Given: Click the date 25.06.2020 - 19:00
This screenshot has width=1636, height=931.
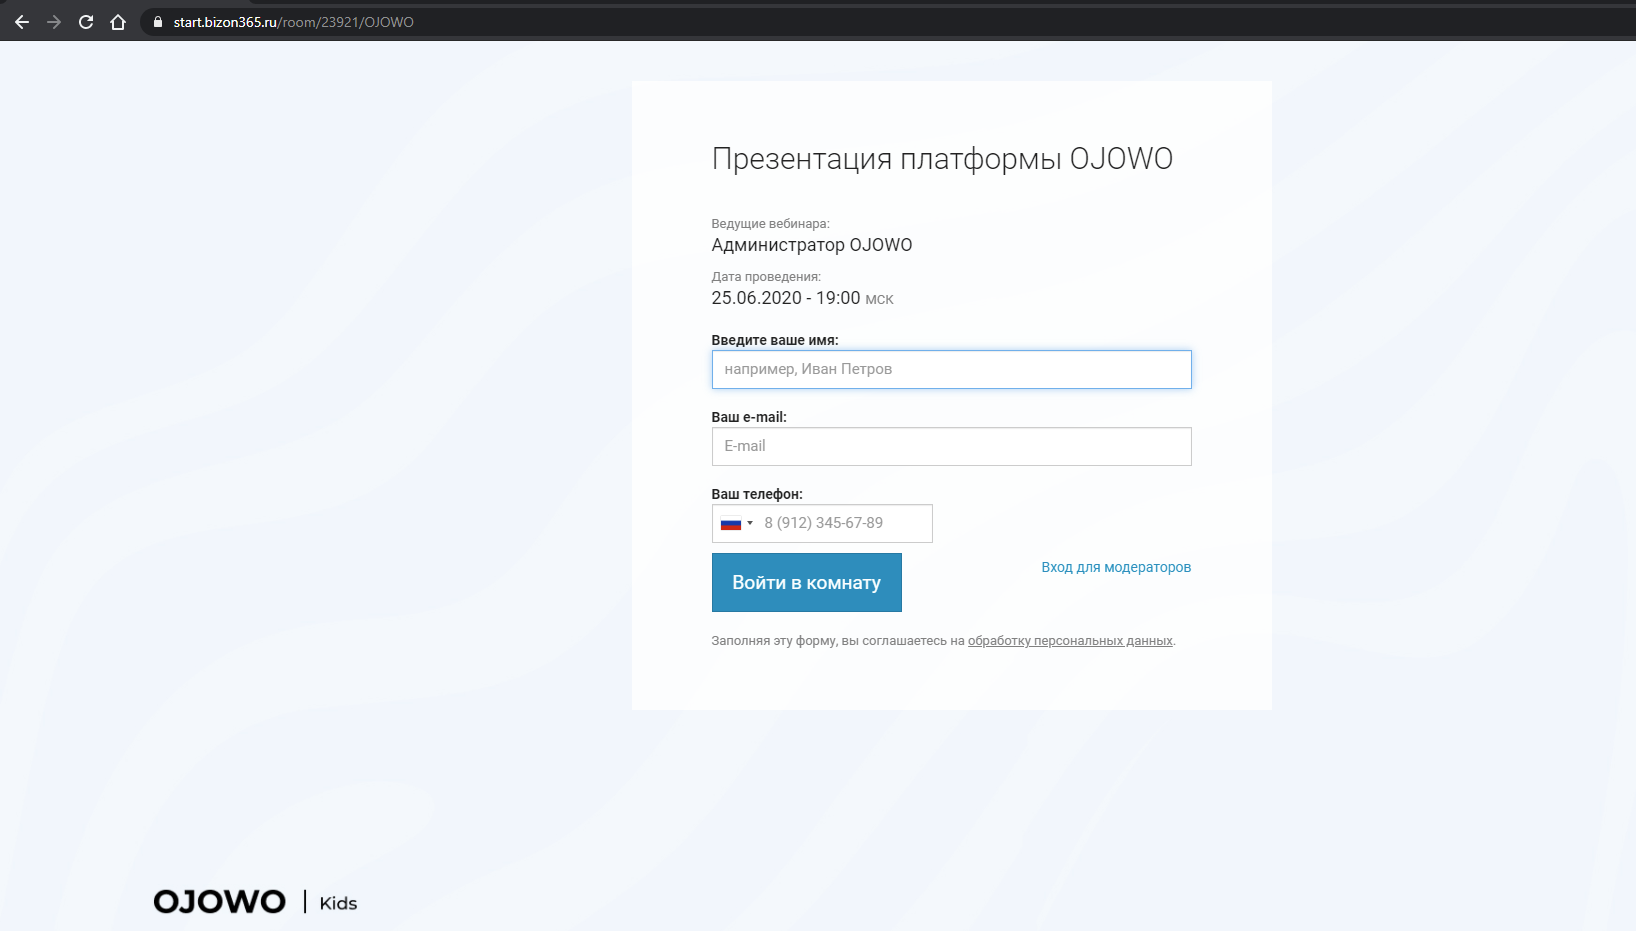Looking at the screenshot, I should [786, 298].
